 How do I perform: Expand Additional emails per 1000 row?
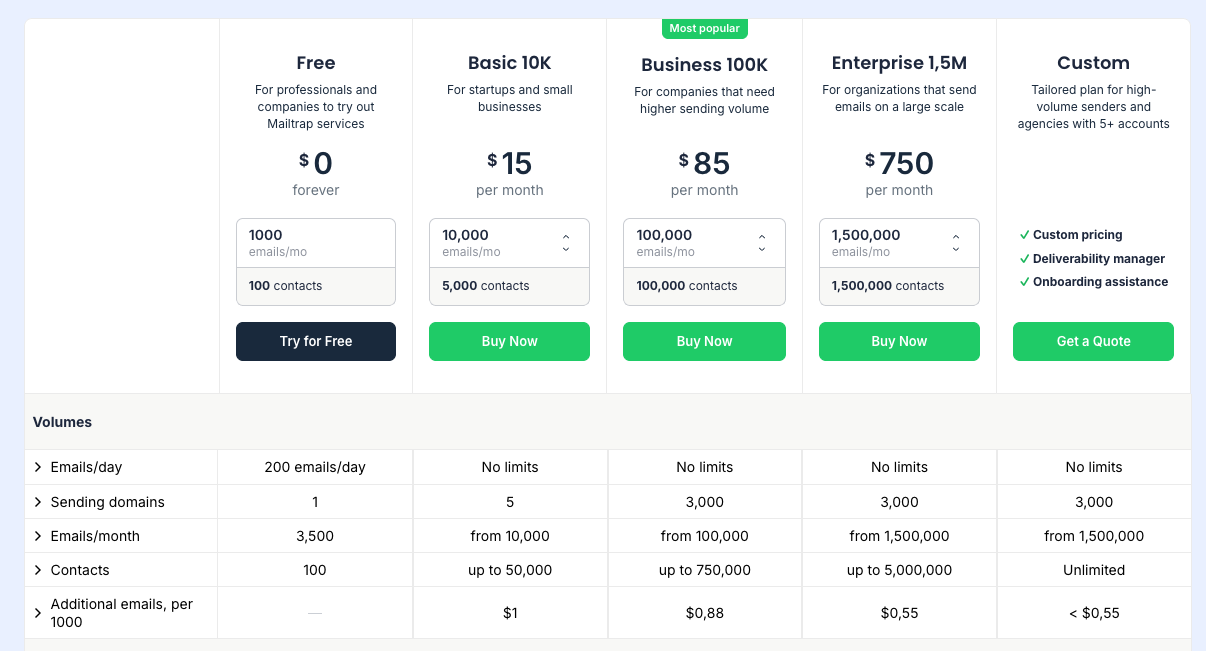(x=38, y=613)
